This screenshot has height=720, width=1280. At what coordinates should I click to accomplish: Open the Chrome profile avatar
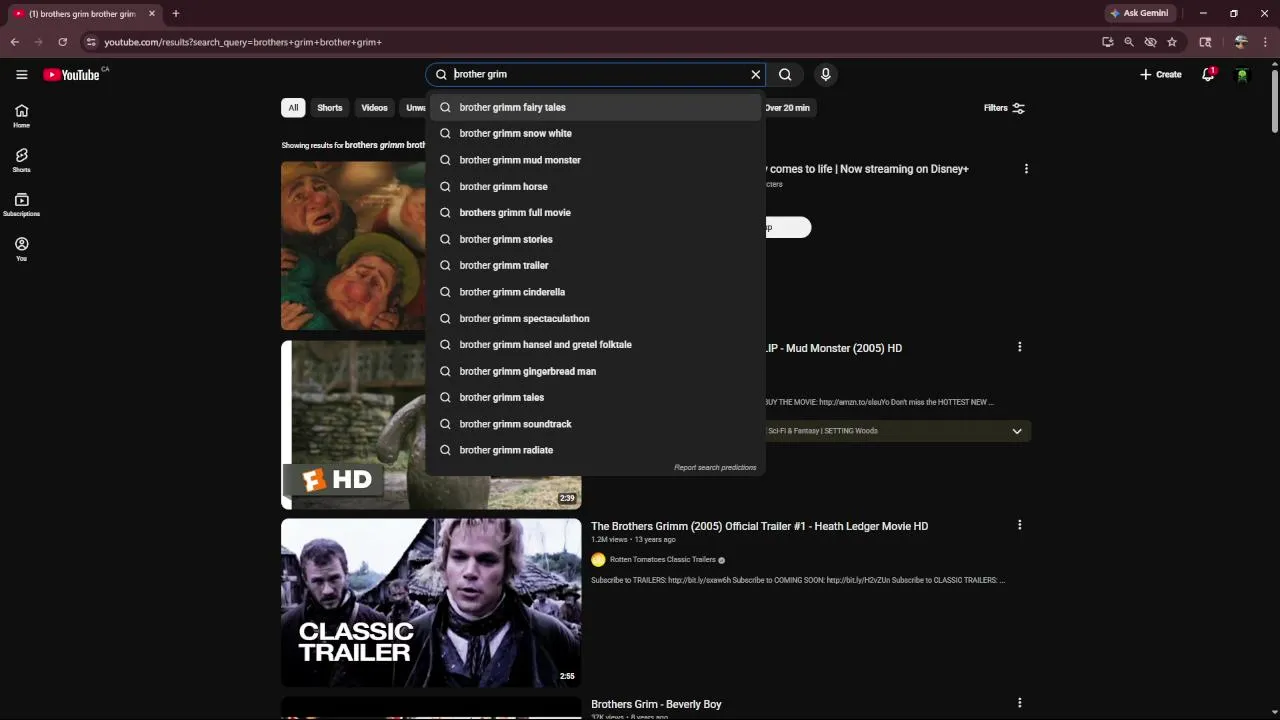coord(1241,42)
